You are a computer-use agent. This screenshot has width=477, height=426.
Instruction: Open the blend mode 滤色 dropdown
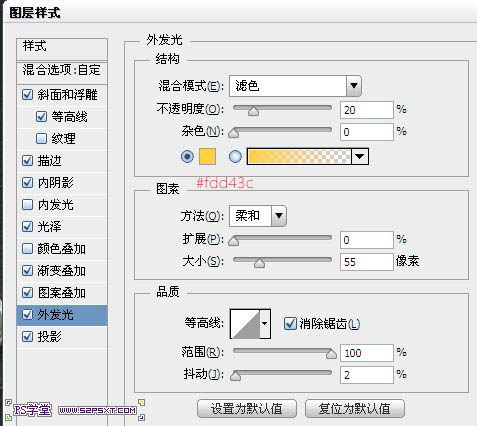pyautogui.click(x=295, y=86)
